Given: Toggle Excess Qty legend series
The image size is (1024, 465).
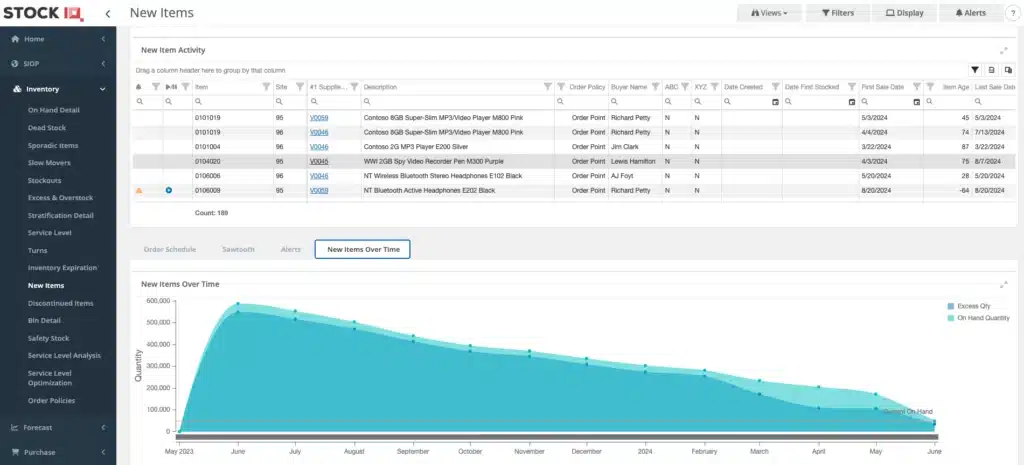Looking at the screenshot, I should coord(968,306).
